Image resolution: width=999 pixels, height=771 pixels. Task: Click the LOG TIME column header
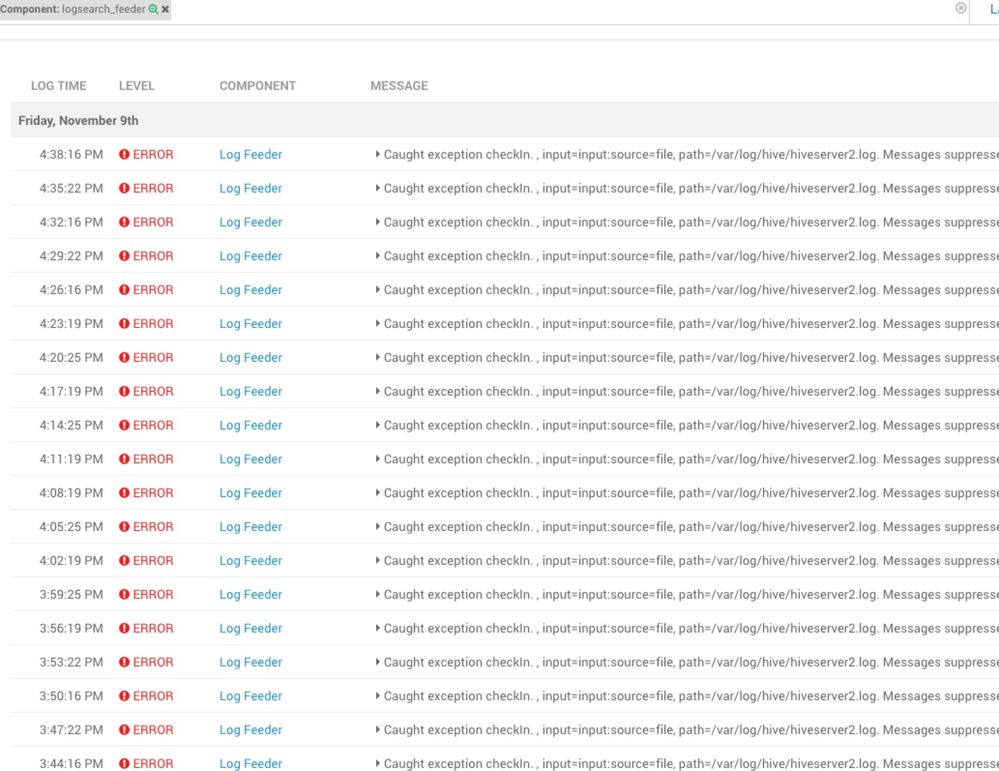point(59,86)
